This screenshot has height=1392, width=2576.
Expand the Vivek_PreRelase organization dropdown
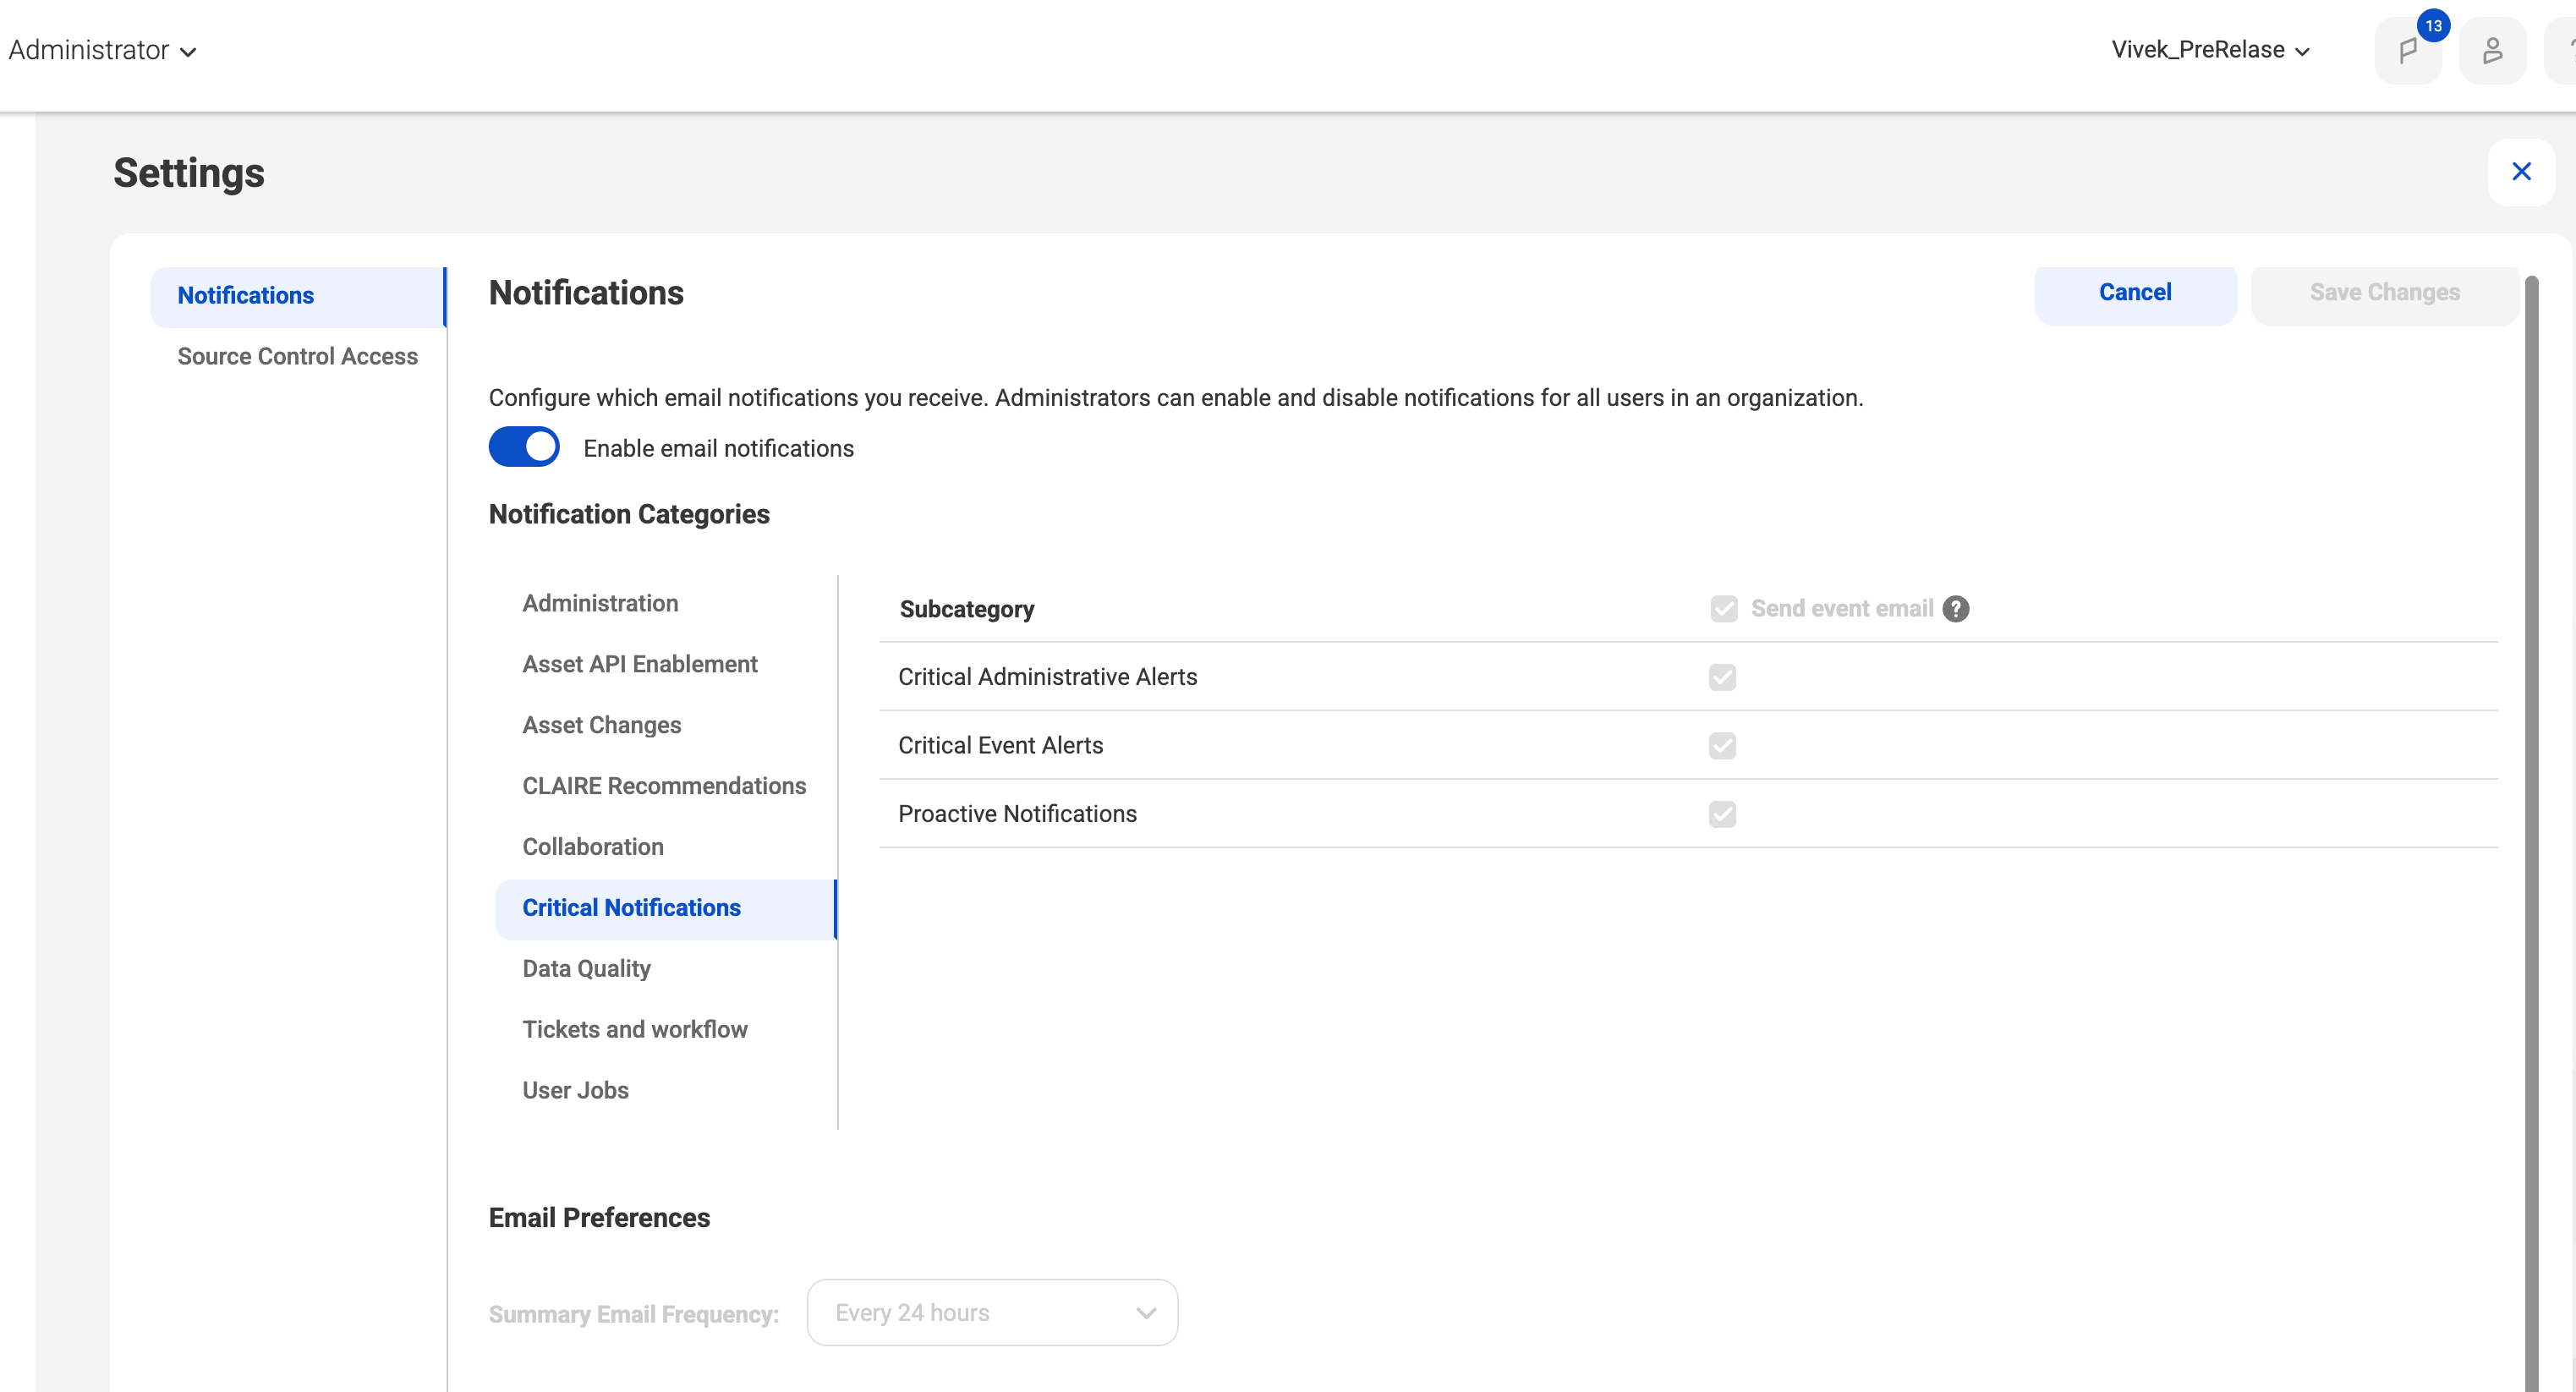point(2210,50)
